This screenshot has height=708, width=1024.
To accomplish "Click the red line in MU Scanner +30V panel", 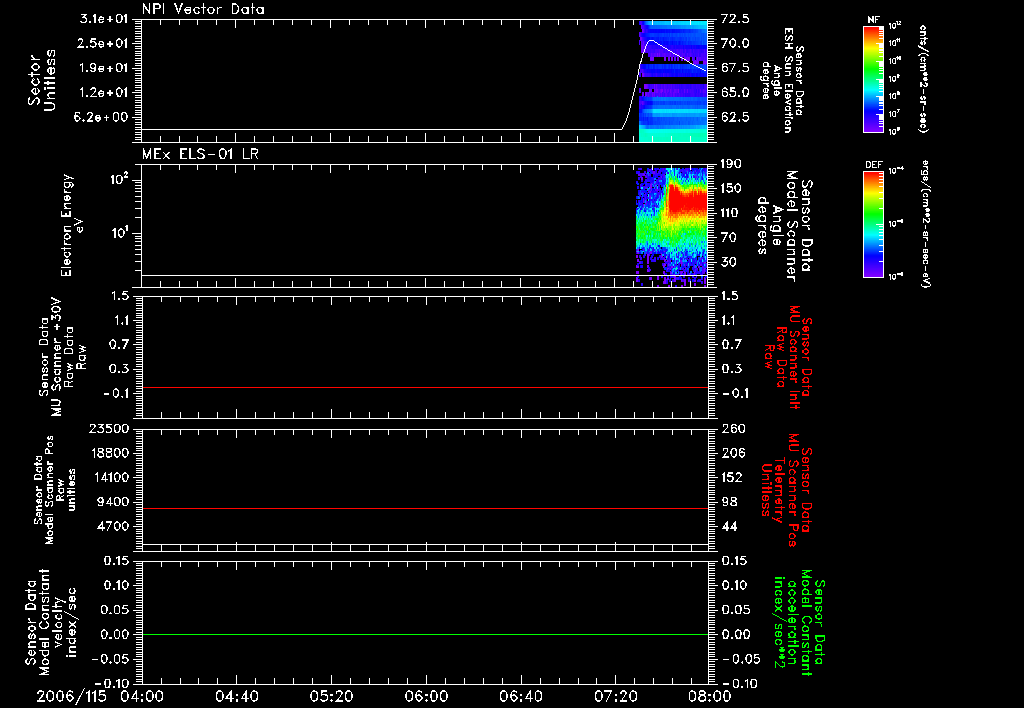I will tap(425, 387).
